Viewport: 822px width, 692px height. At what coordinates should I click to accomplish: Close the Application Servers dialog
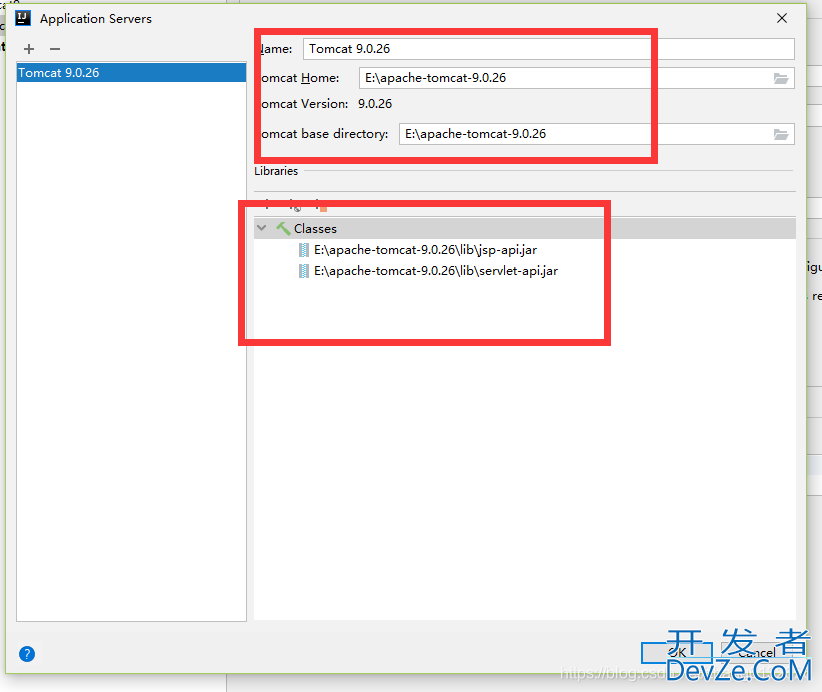782,18
